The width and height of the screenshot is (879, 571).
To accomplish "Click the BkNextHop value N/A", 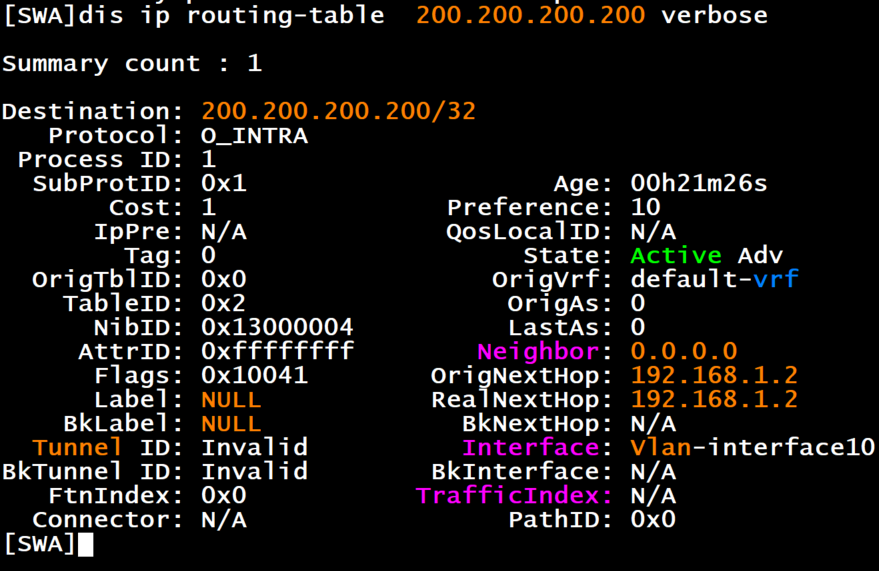I will (653, 424).
